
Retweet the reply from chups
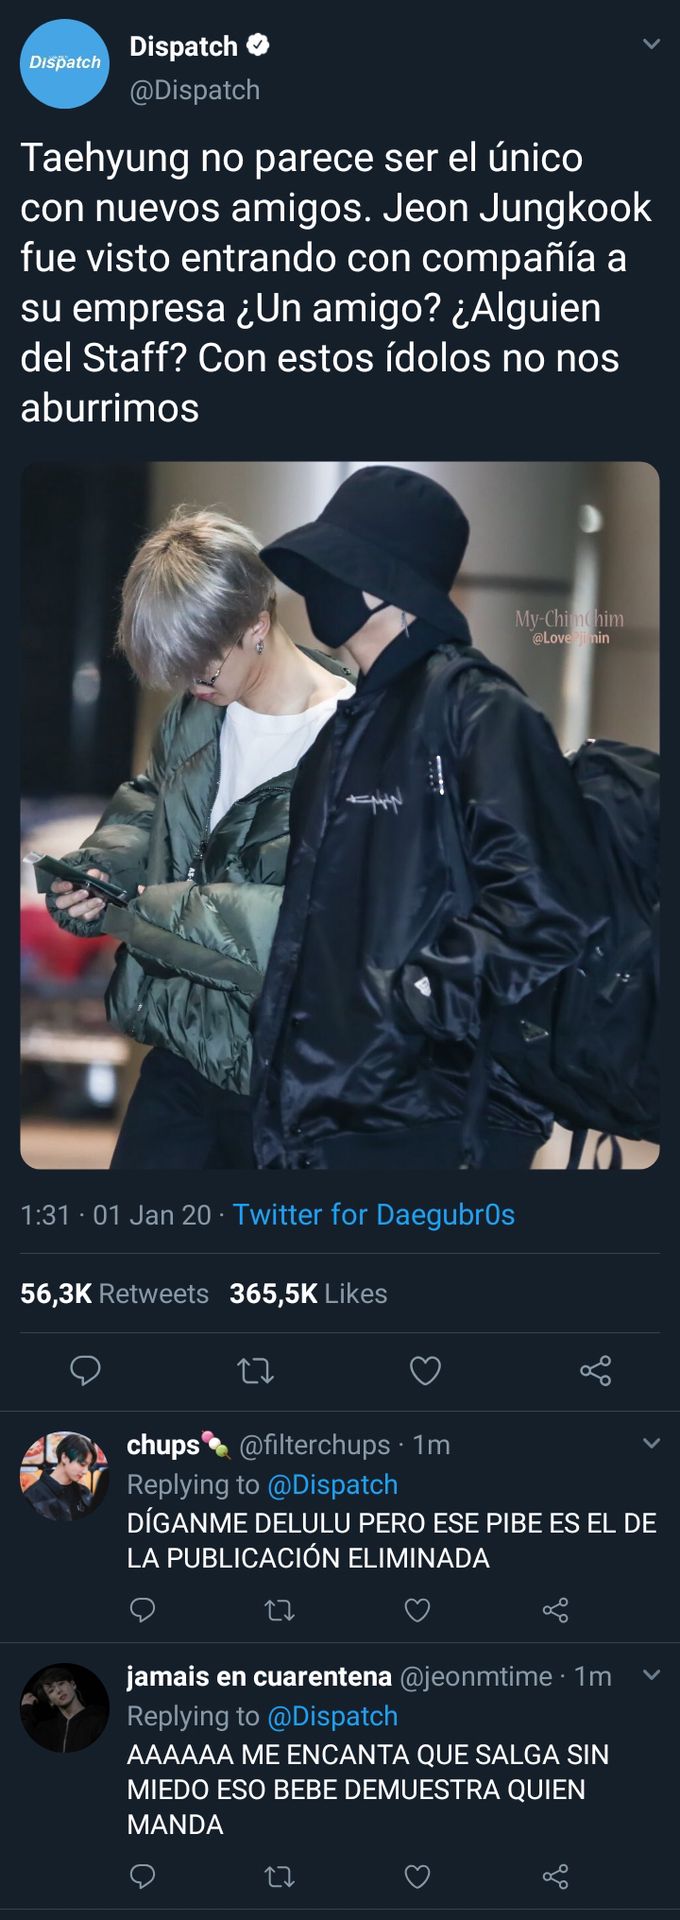point(280,1610)
